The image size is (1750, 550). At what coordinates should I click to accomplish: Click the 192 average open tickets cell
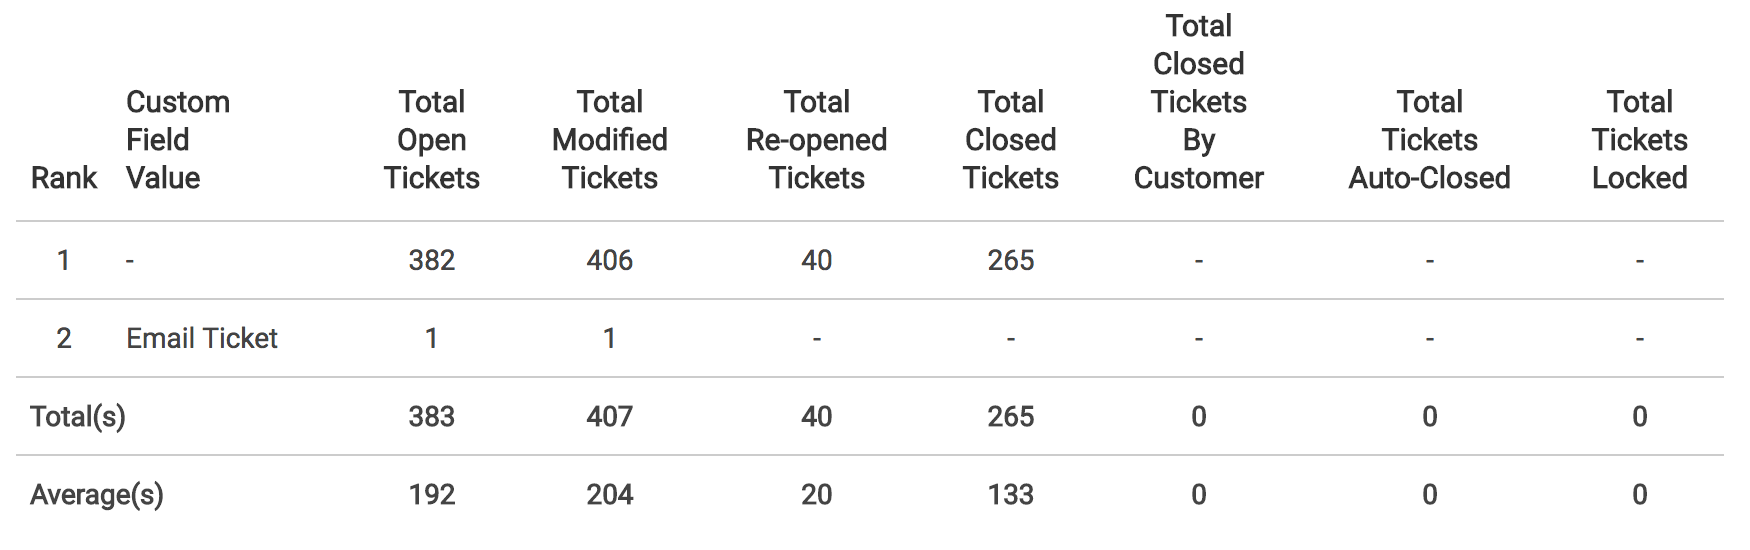[431, 494]
